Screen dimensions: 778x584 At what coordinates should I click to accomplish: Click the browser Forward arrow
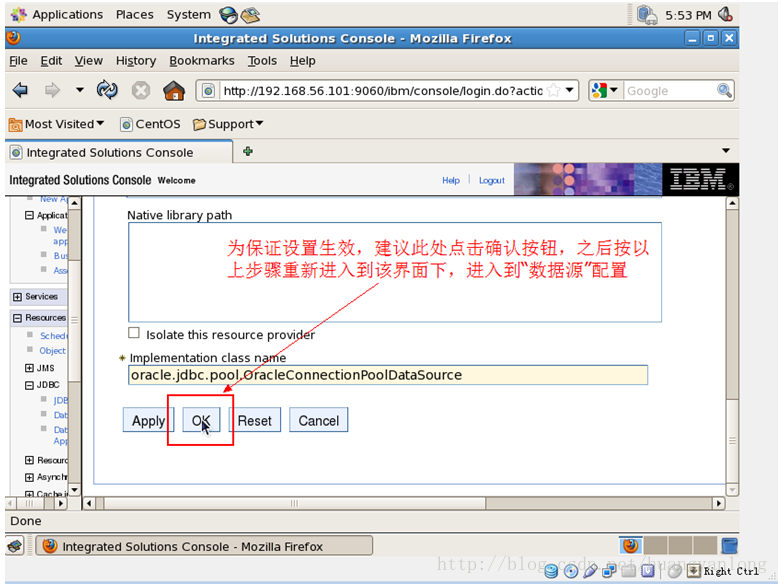coord(52,90)
